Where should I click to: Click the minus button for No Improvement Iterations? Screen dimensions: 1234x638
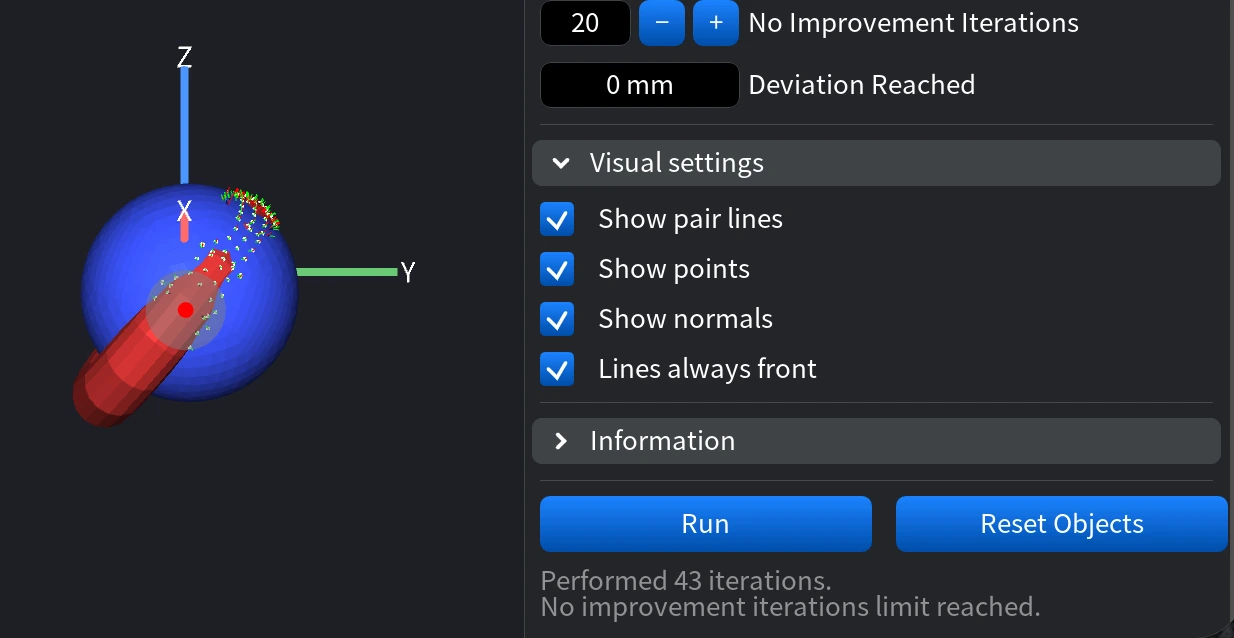pos(661,23)
